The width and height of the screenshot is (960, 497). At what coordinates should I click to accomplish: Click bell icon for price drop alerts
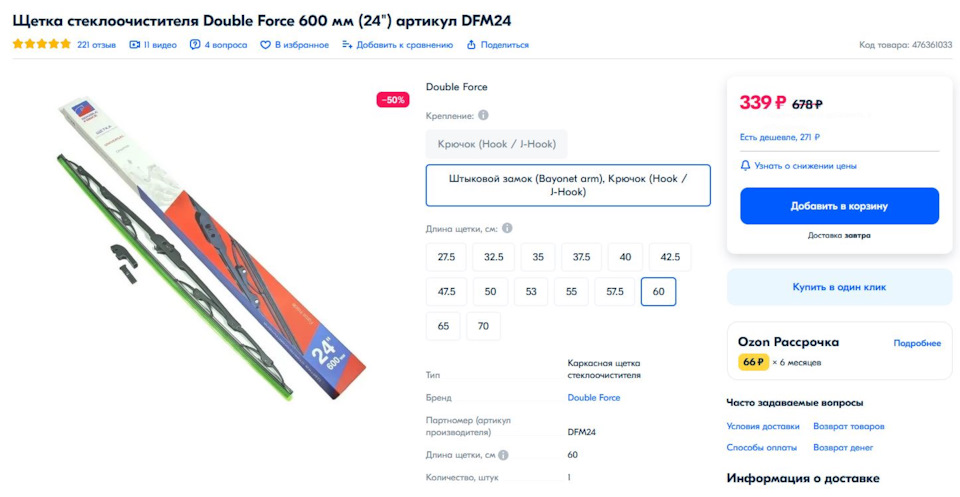click(745, 165)
